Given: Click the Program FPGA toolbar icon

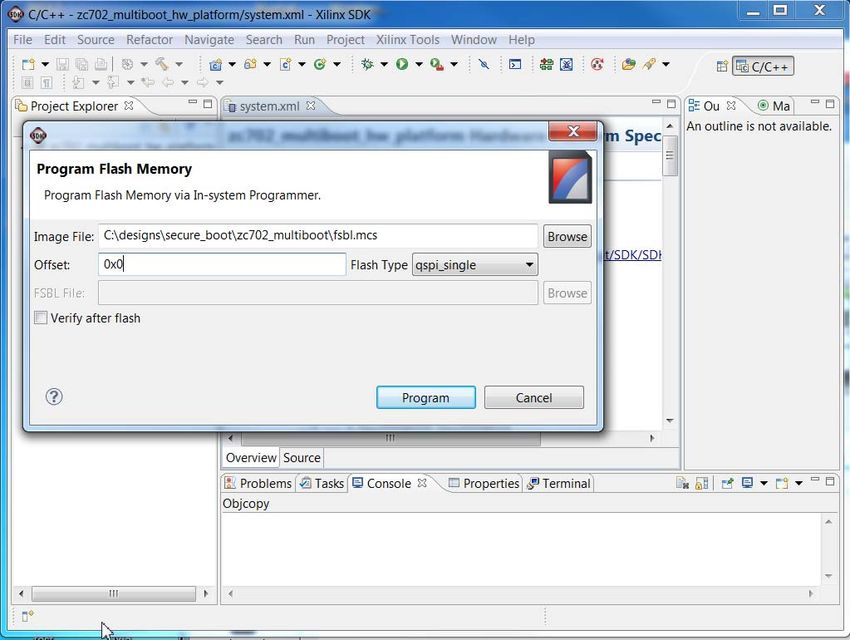Looking at the screenshot, I should (x=546, y=64).
